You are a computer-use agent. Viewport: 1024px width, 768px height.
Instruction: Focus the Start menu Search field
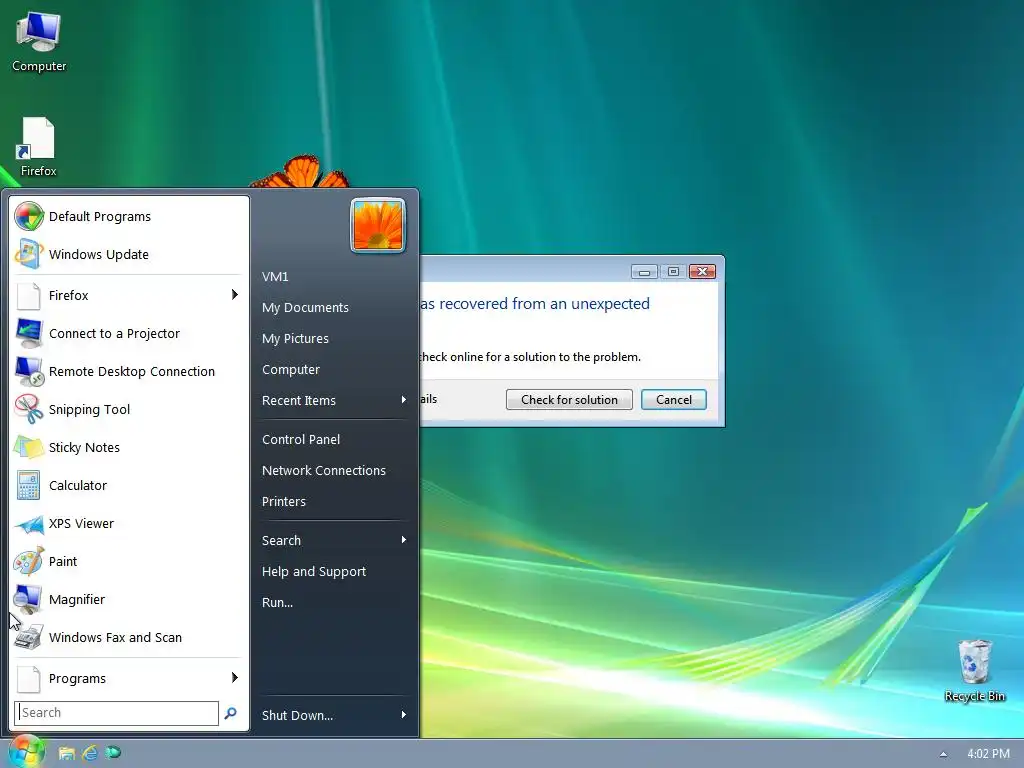coord(116,713)
